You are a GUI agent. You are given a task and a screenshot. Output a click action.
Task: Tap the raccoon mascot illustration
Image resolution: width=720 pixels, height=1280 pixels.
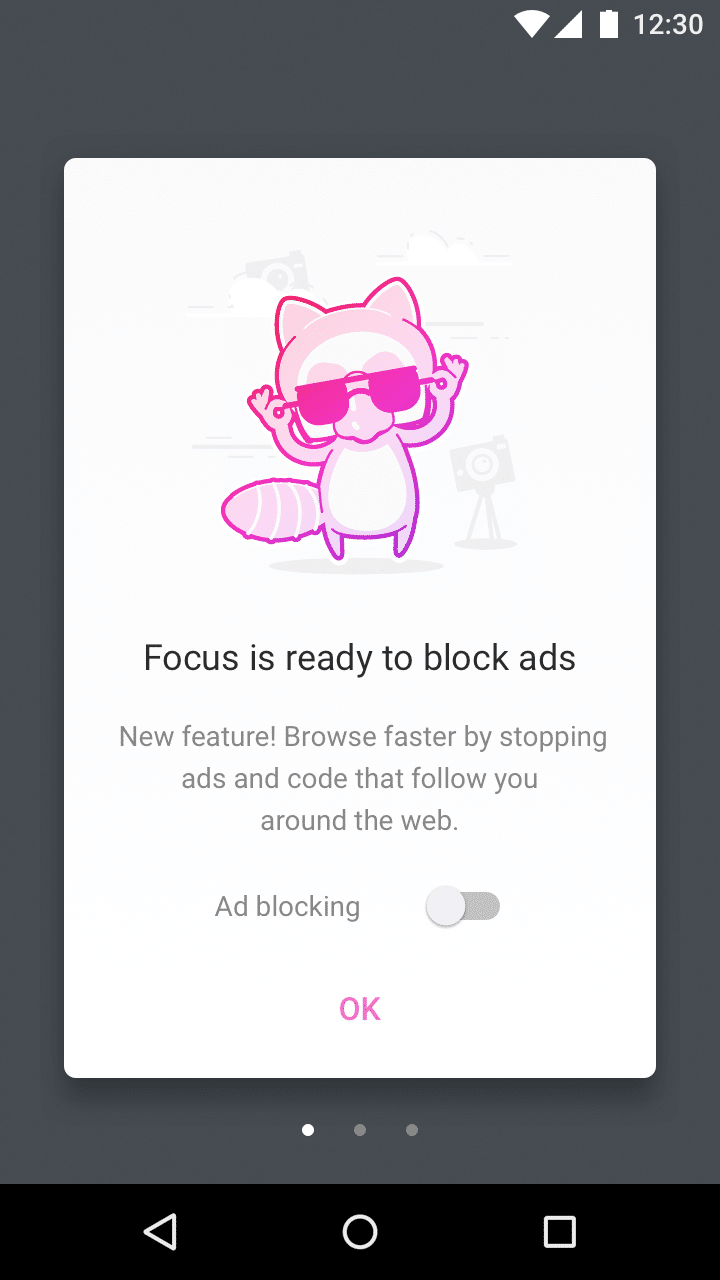pos(345,418)
